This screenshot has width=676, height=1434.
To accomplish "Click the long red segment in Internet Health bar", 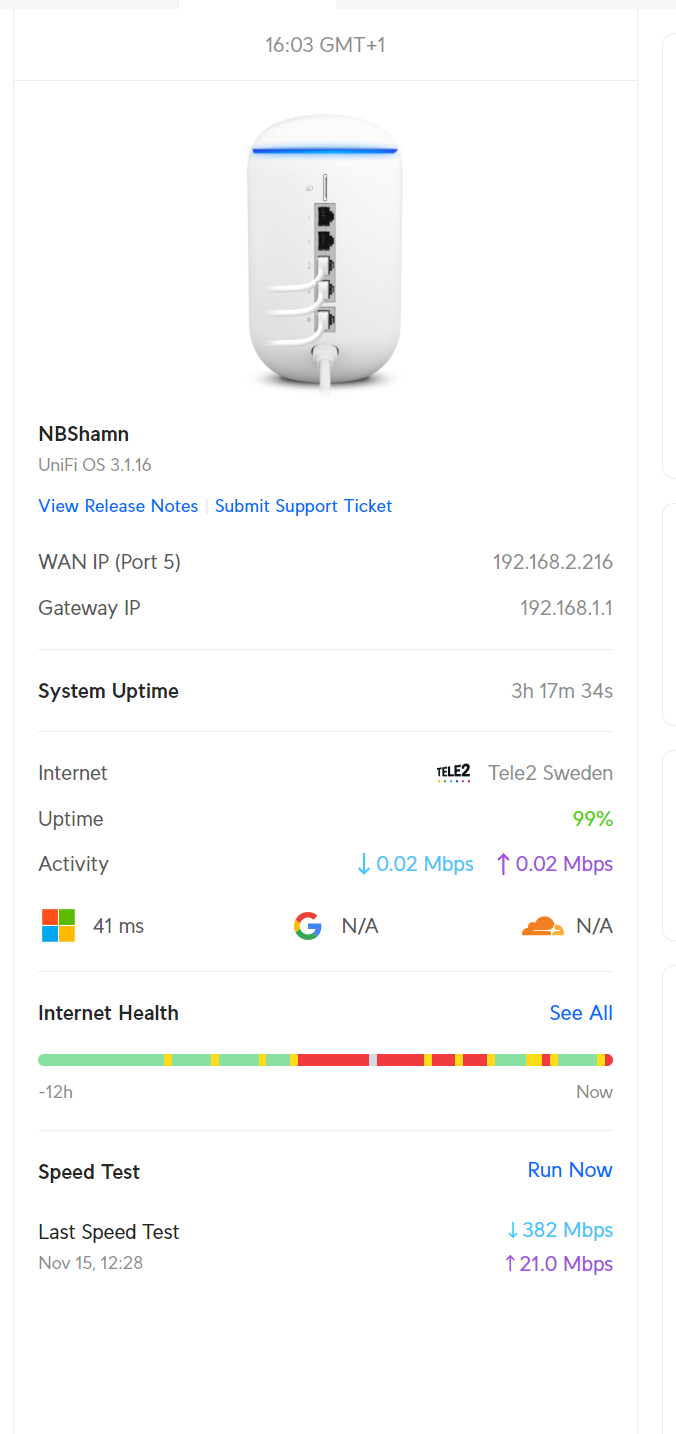I will pyautogui.click(x=333, y=1059).
